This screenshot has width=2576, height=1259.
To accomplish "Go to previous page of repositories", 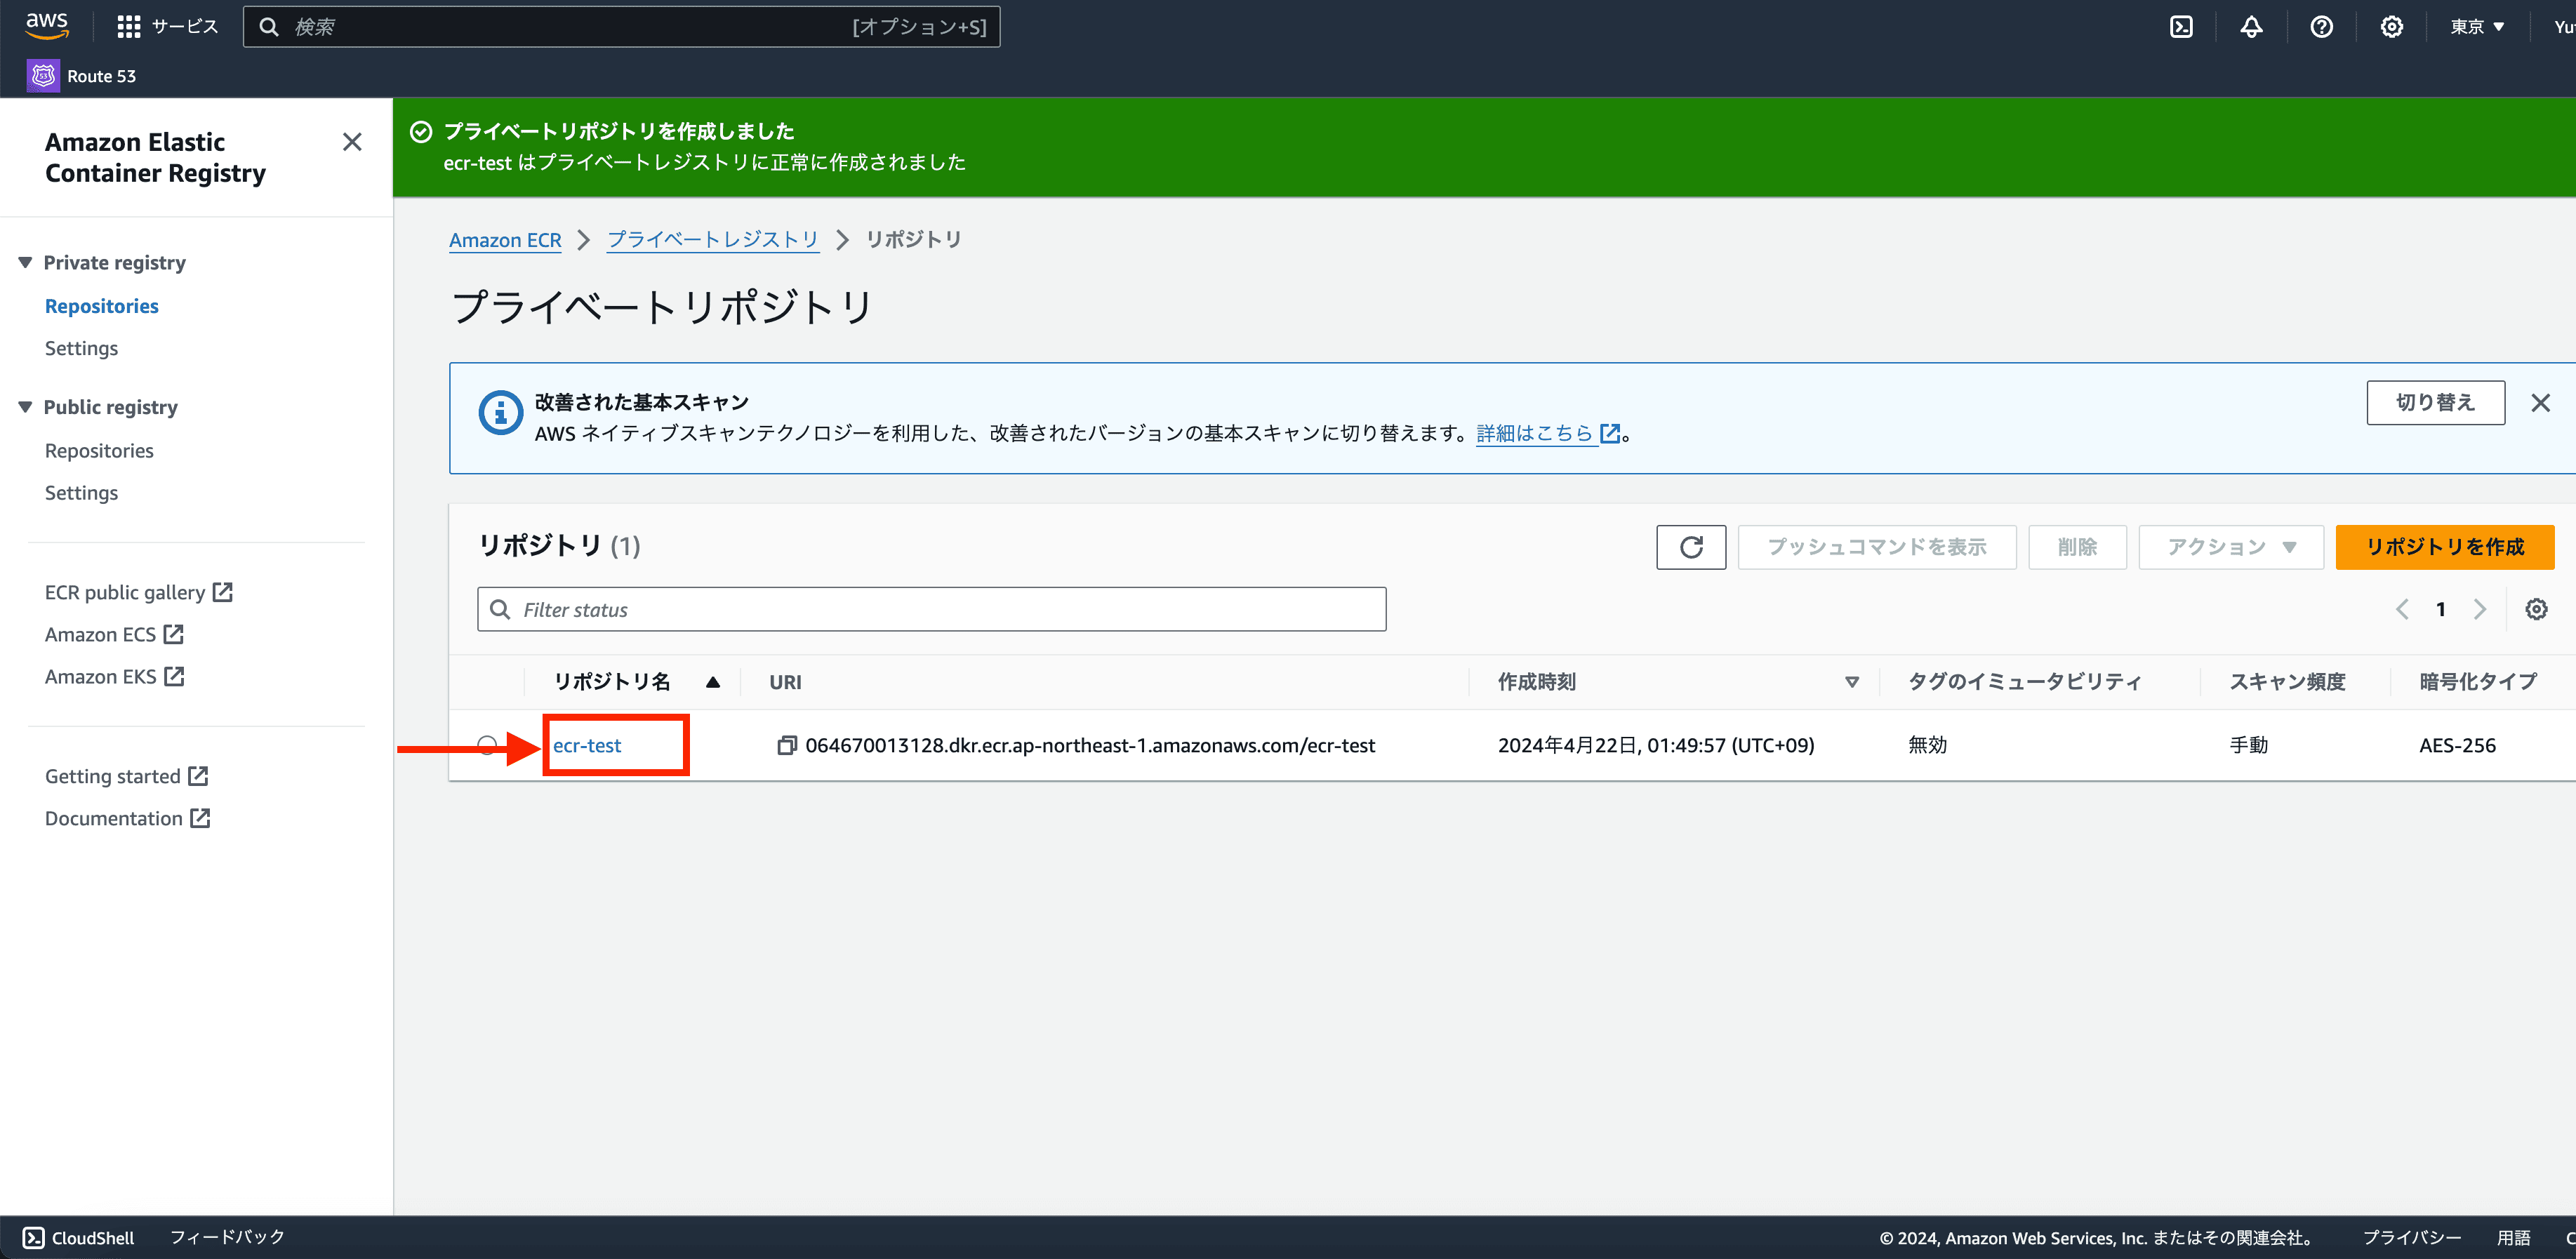I will point(2402,609).
